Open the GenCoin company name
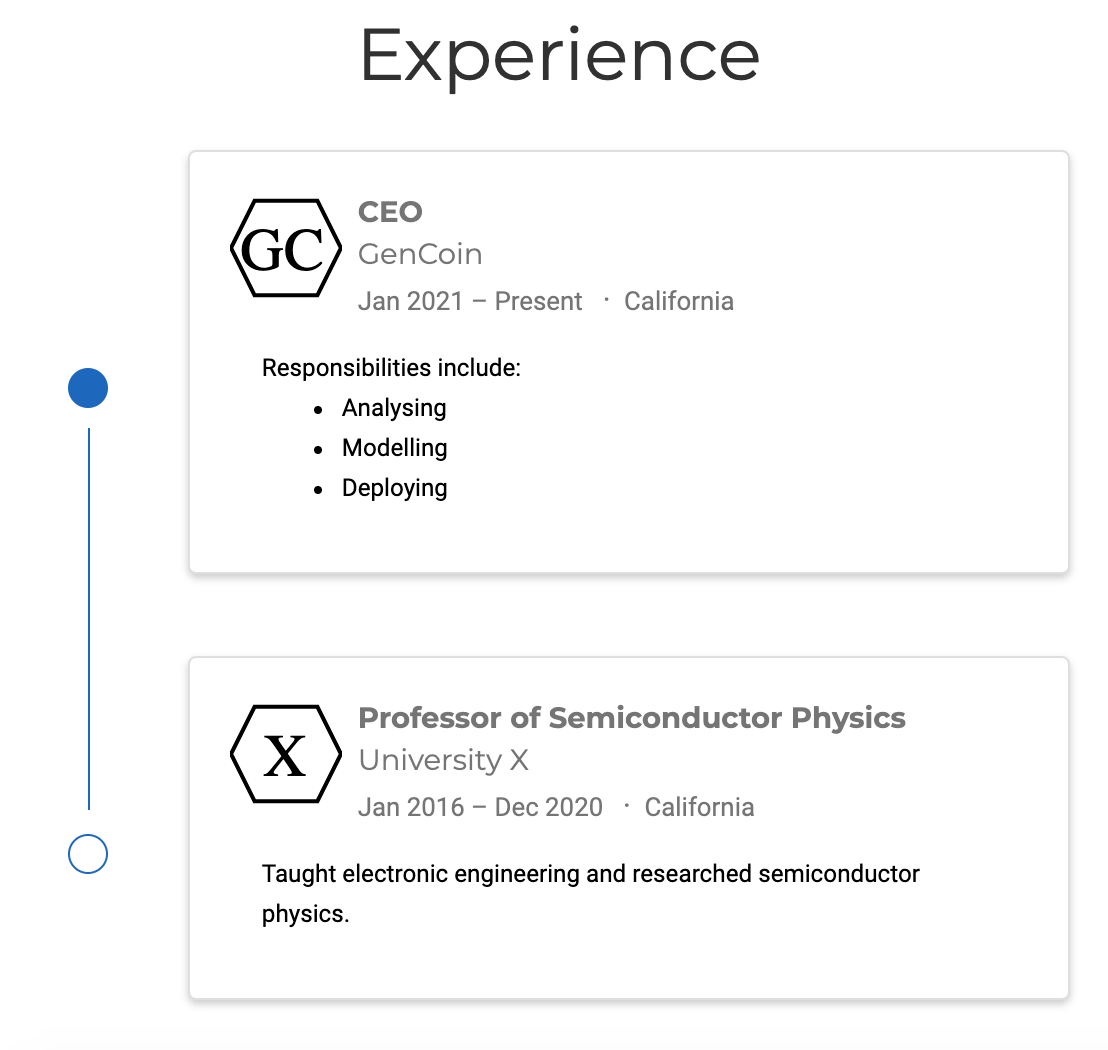The image size is (1108, 1050). (x=420, y=254)
